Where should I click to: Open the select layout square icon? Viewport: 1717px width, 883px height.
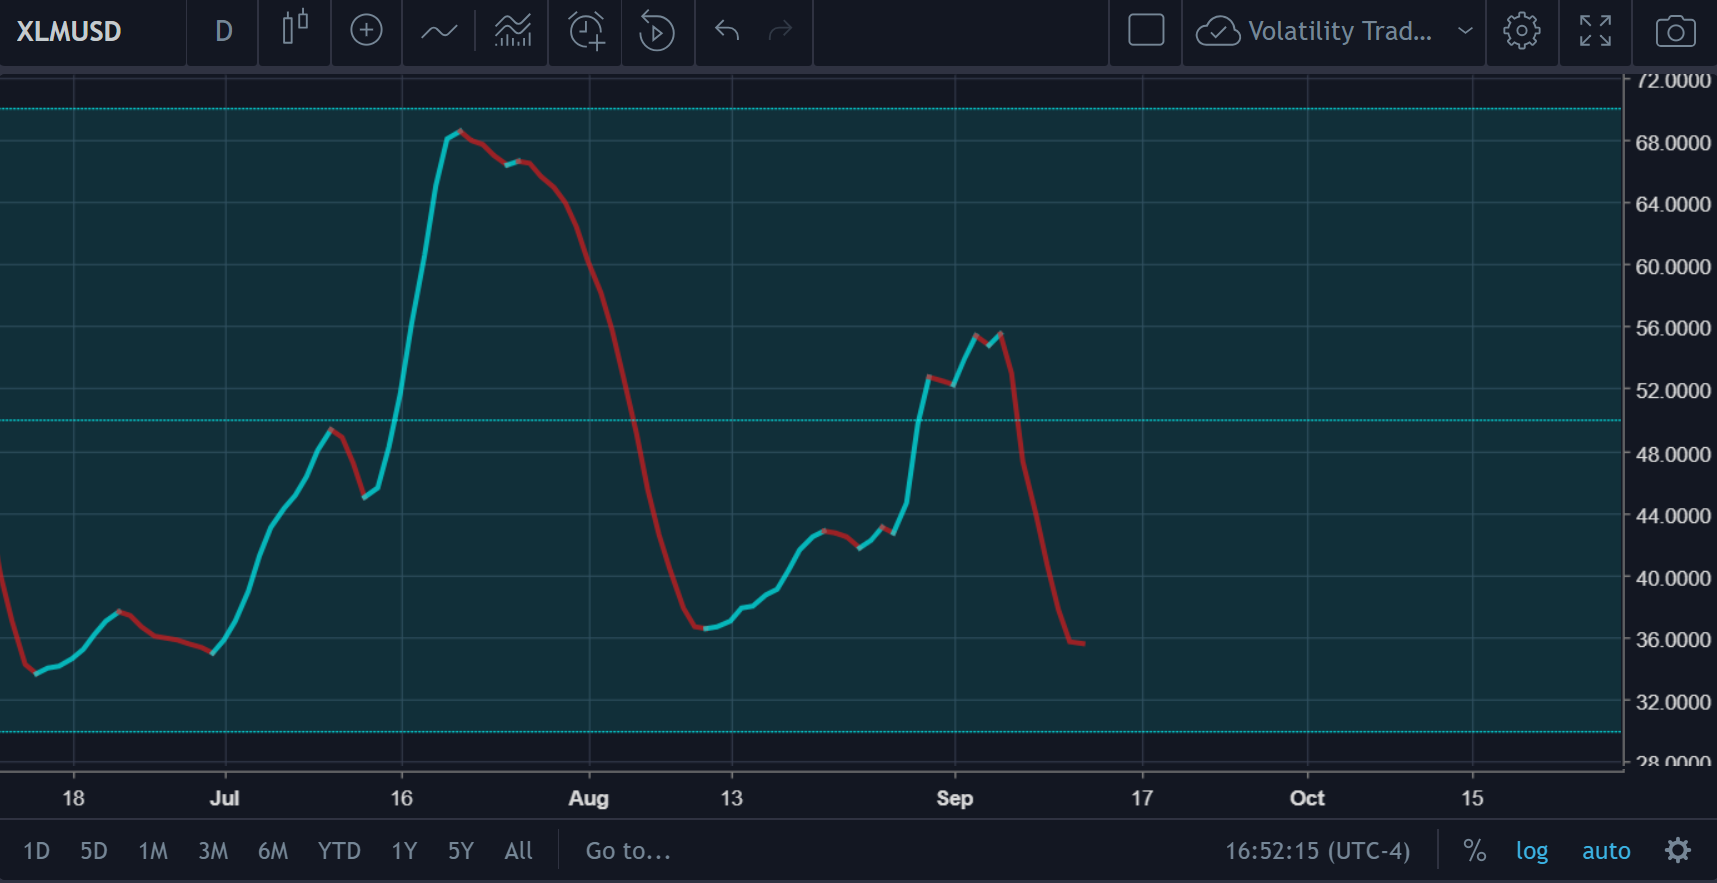[x=1146, y=30]
